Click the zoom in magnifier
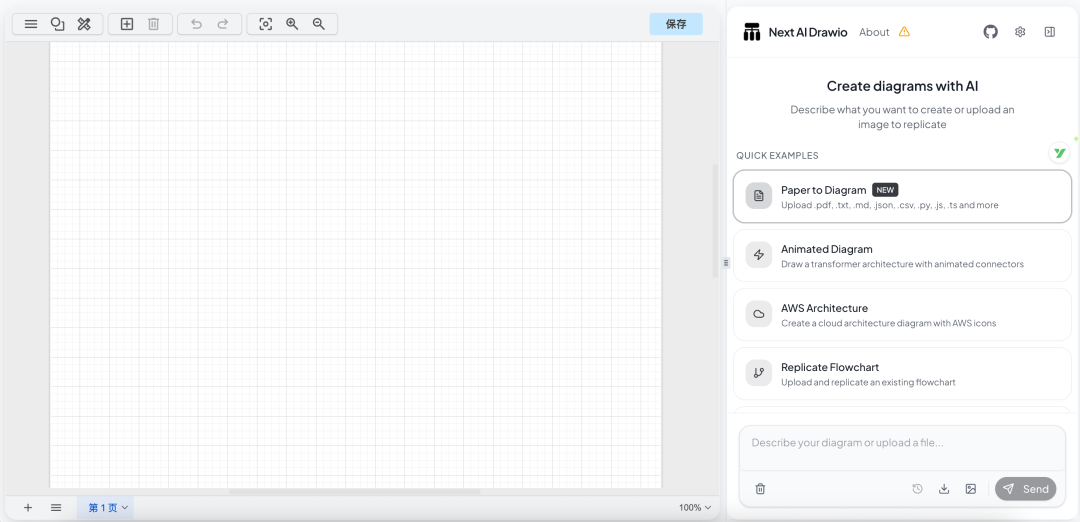Viewport: 1080px width, 522px height. tap(292, 24)
